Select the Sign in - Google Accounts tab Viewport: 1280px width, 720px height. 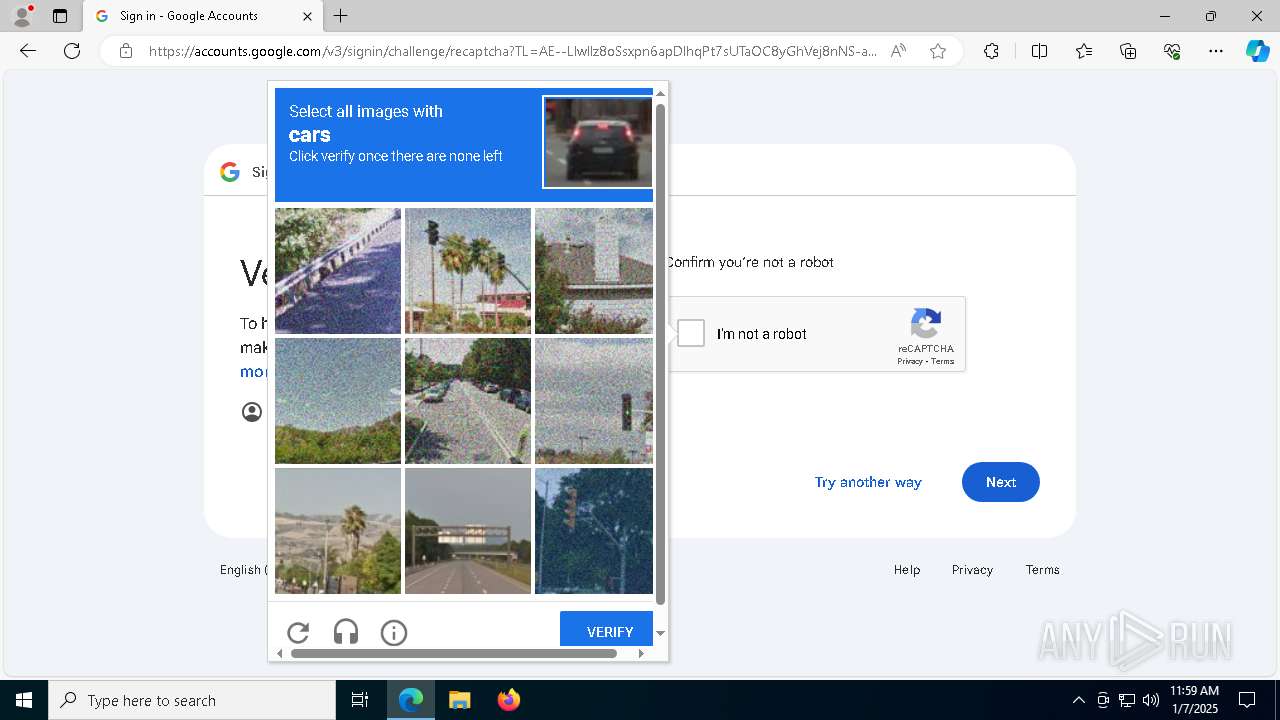click(x=202, y=16)
